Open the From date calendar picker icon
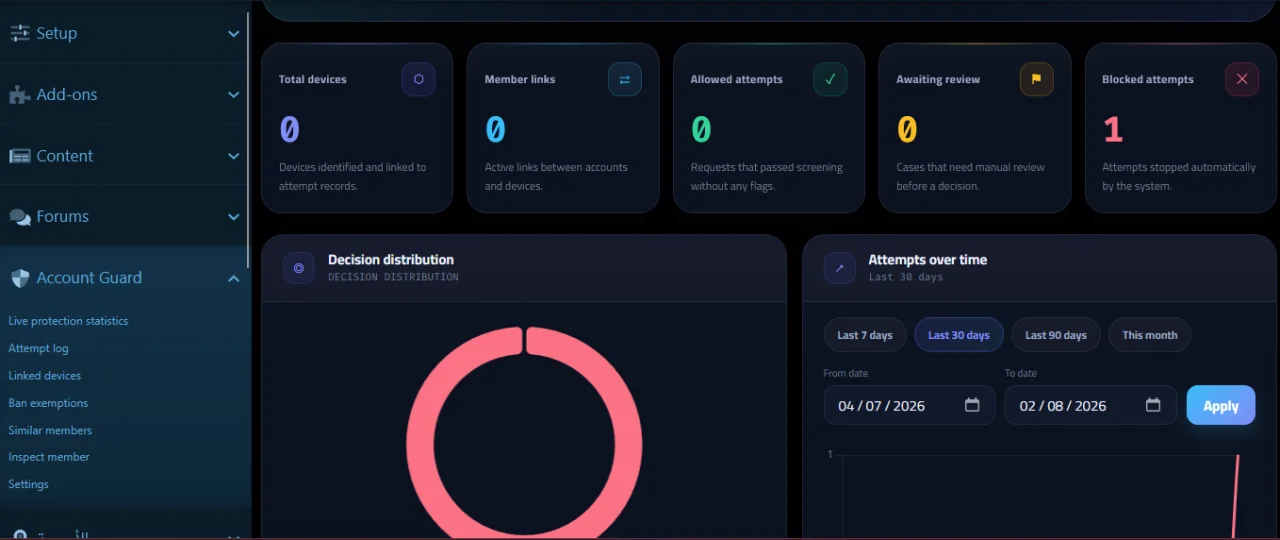The image size is (1280, 540). (972, 405)
